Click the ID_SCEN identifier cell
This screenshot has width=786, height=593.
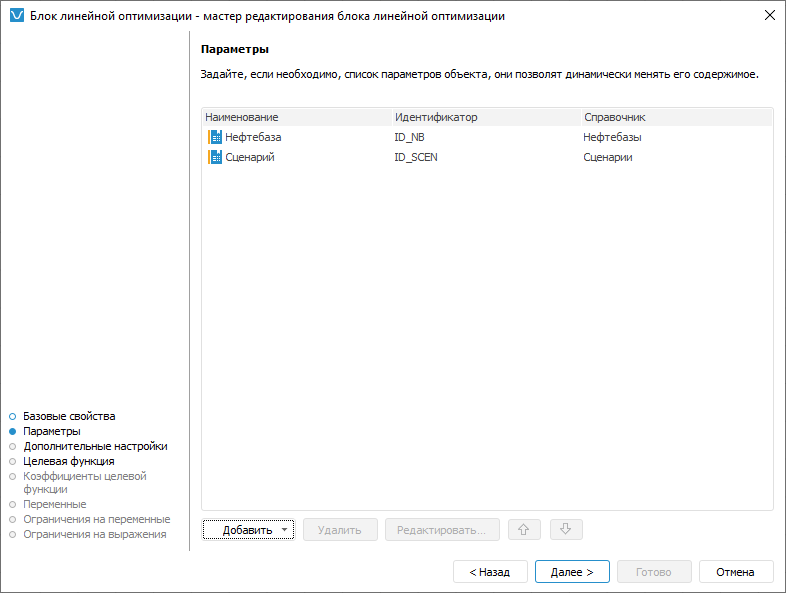[x=416, y=157]
